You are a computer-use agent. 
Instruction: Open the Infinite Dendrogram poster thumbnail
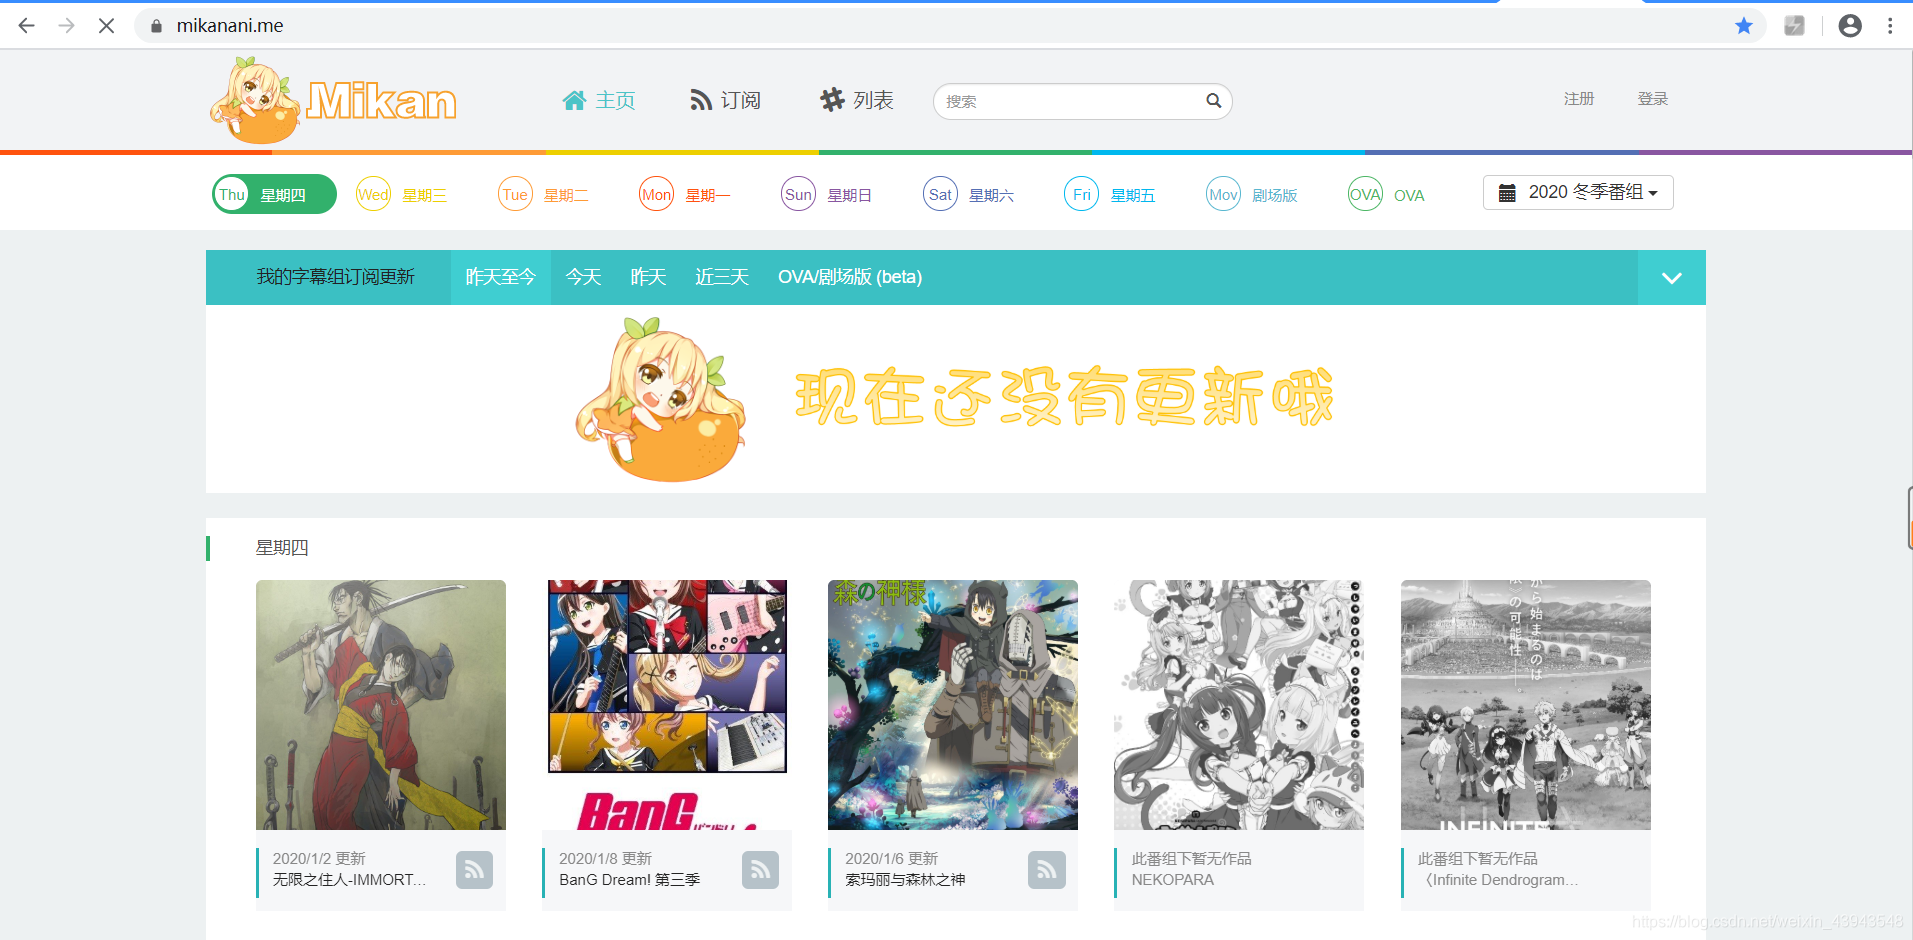click(1526, 705)
